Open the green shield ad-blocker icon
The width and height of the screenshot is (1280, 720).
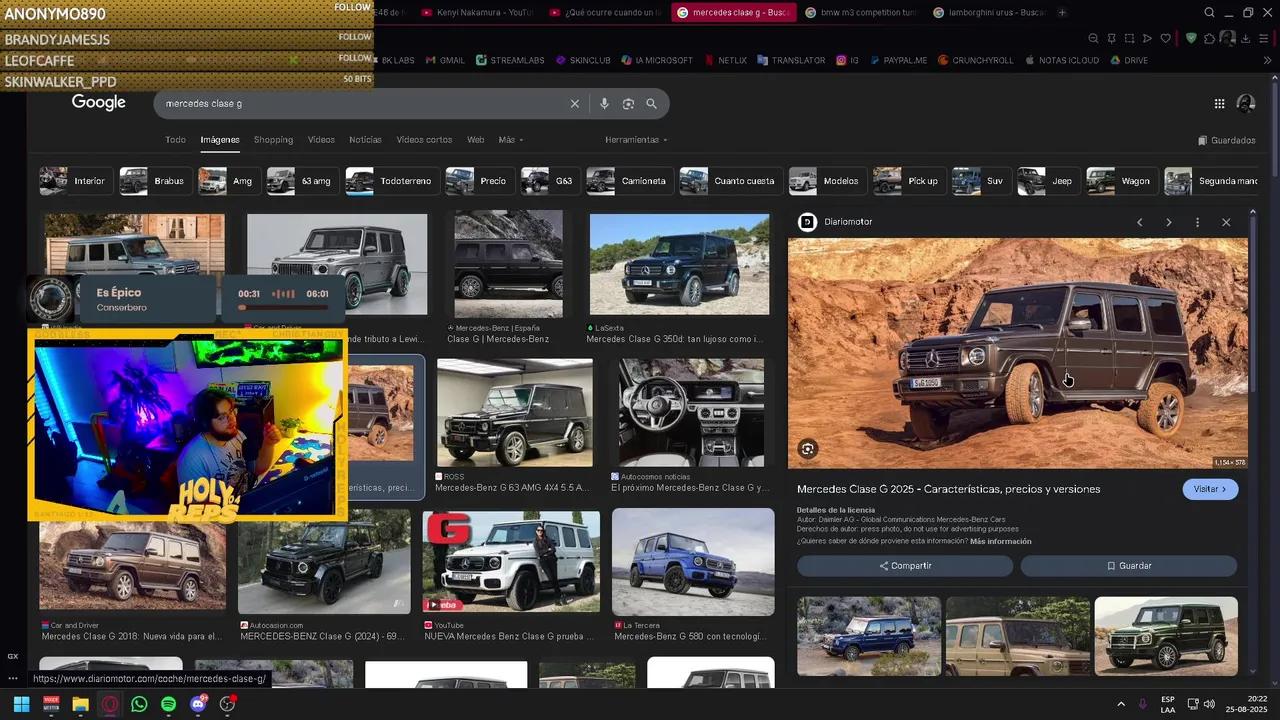click(1191, 39)
